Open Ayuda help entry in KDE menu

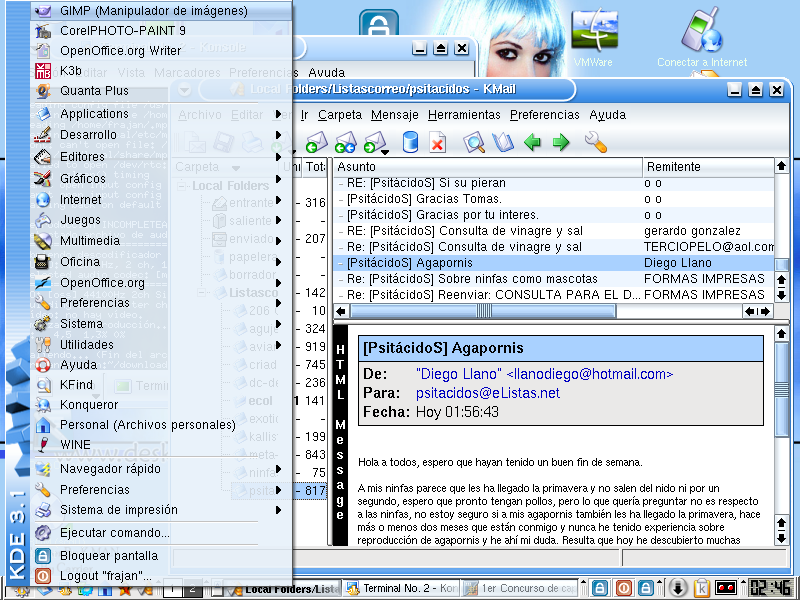point(161,365)
